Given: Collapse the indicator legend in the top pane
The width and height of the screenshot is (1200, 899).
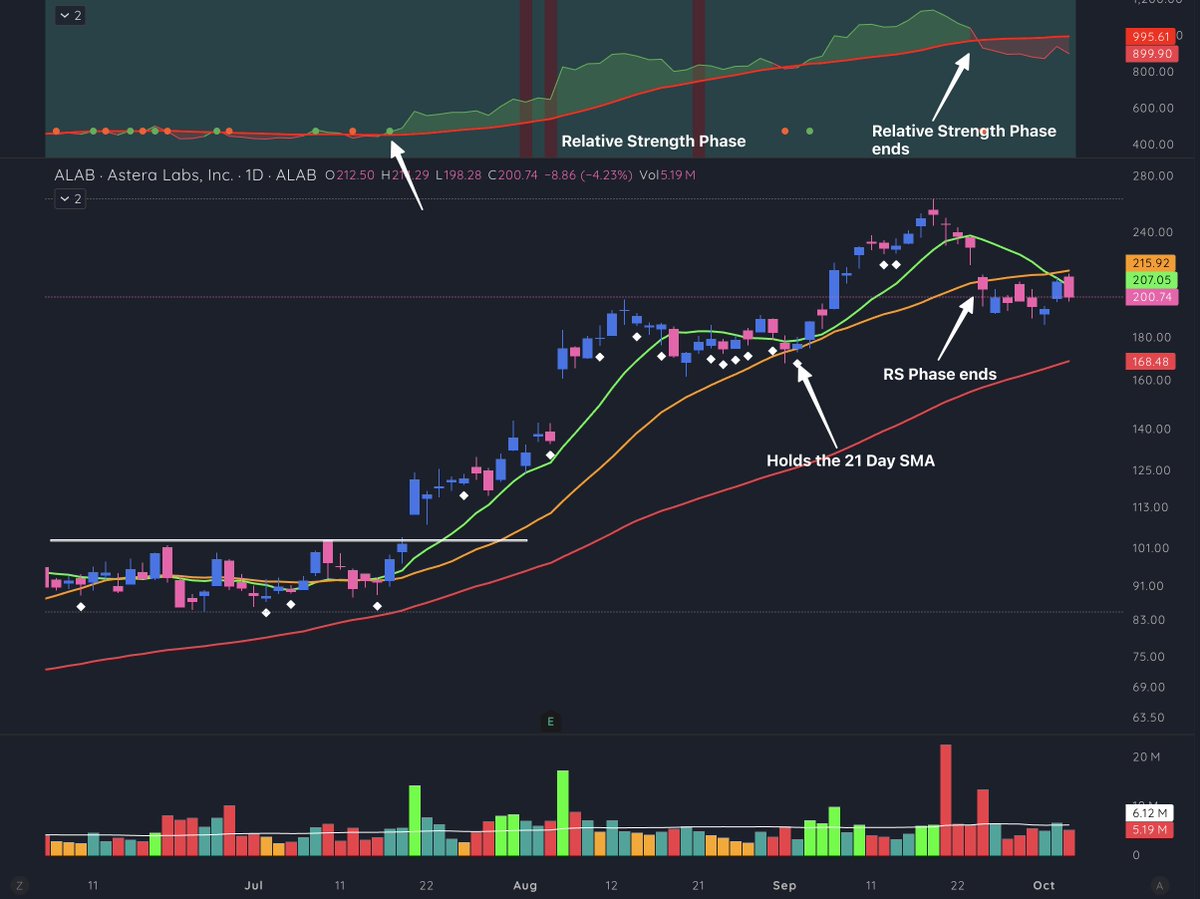Looking at the screenshot, I should [70, 16].
